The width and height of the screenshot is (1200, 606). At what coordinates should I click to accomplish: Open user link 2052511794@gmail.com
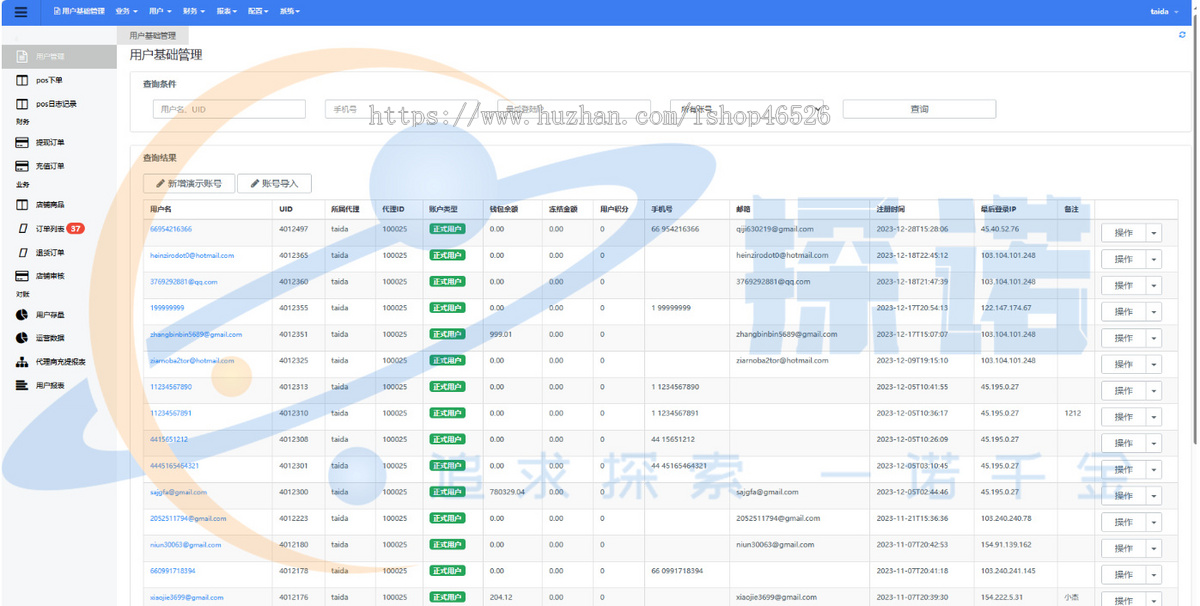click(188, 518)
